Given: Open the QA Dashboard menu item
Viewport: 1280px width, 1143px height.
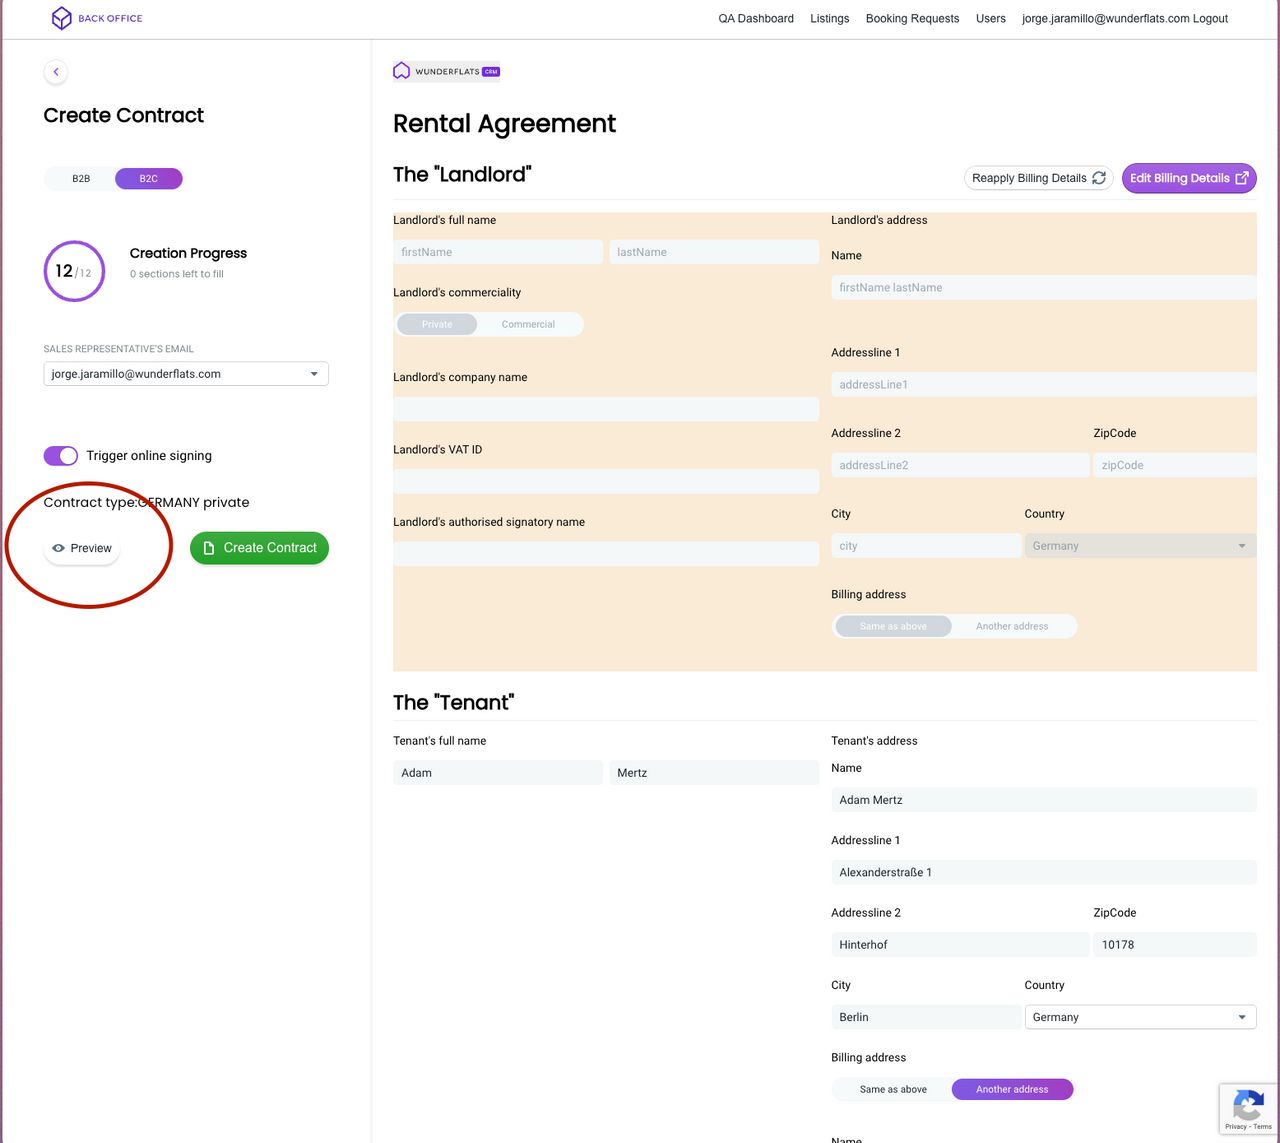Looking at the screenshot, I should point(756,18).
